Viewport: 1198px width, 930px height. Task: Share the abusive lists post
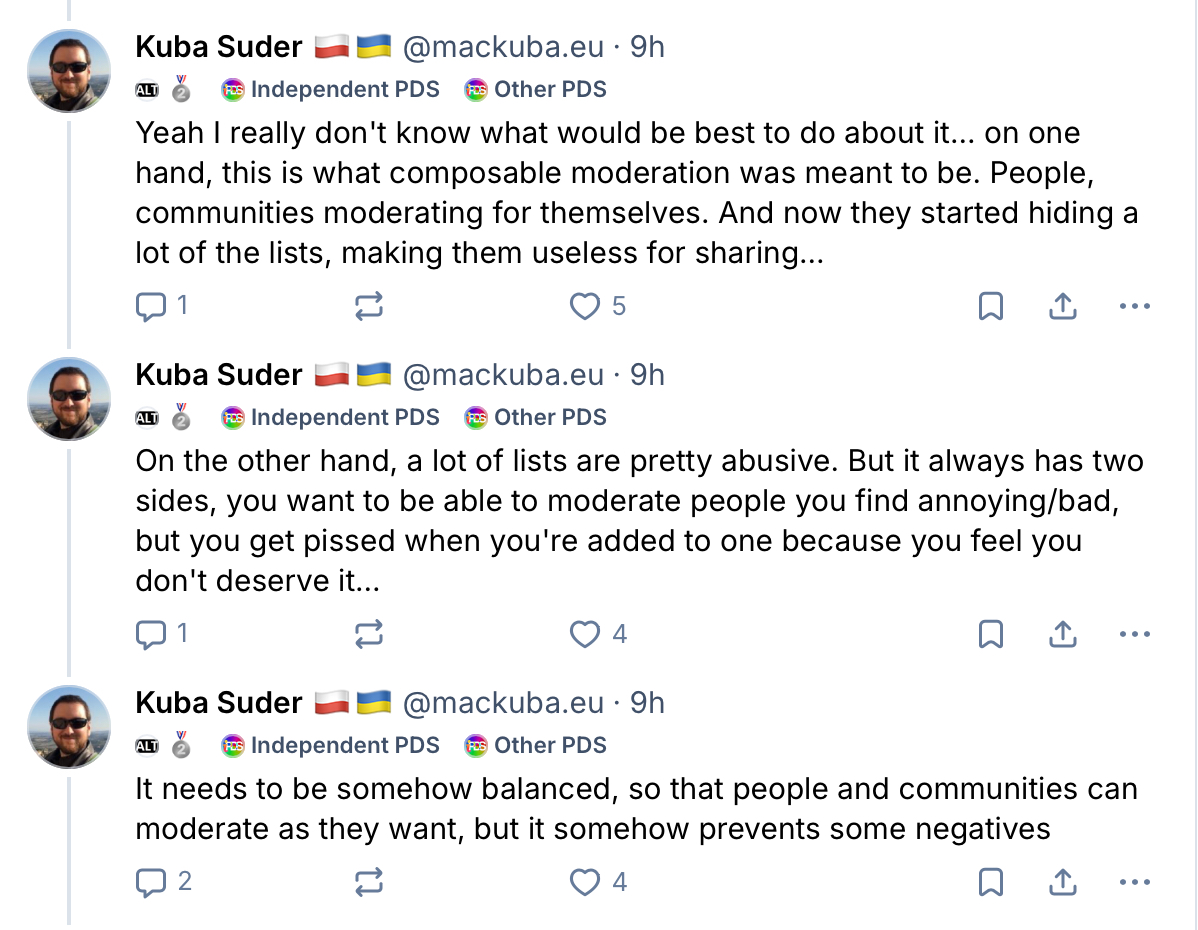(x=1062, y=634)
